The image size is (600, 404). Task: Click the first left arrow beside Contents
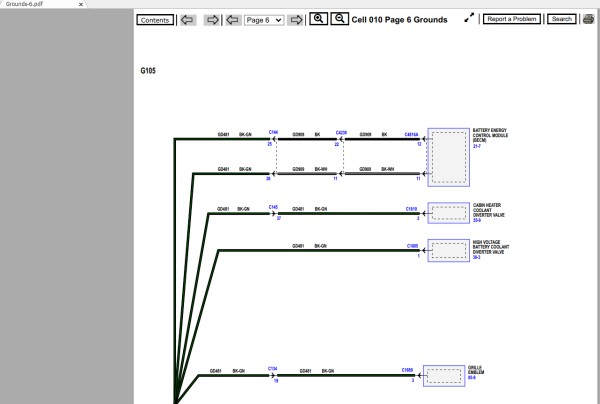click(x=188, y=20)
